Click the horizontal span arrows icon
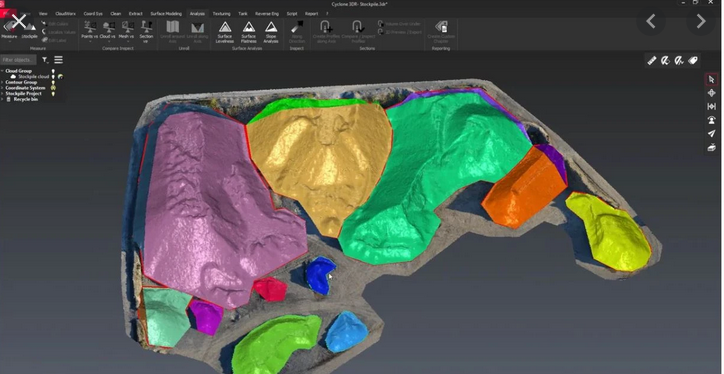This screenshot has height=374, width=724. [712, 107]
